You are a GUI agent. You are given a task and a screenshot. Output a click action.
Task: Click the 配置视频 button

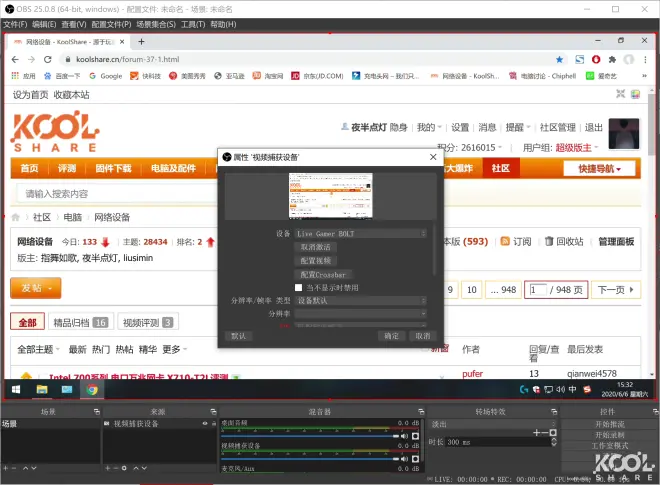point(316,261)
